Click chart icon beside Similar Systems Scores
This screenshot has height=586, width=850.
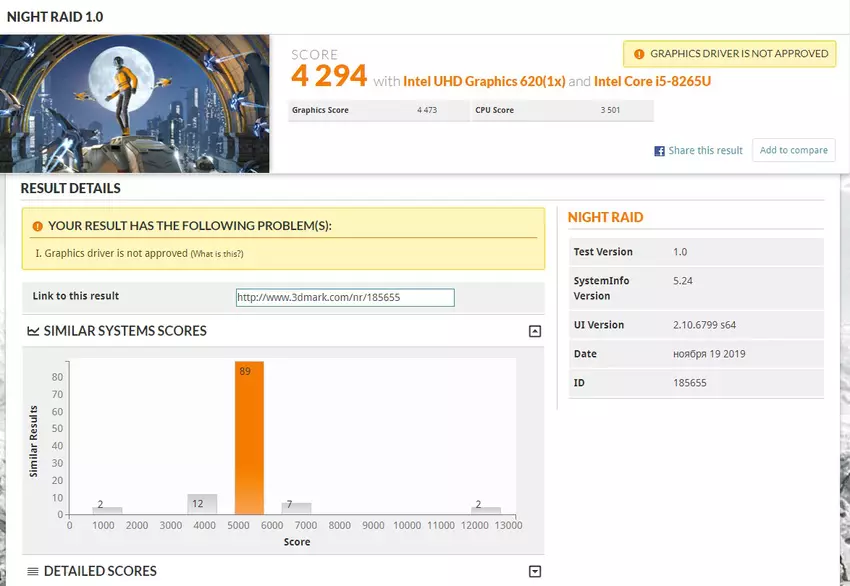33,331
